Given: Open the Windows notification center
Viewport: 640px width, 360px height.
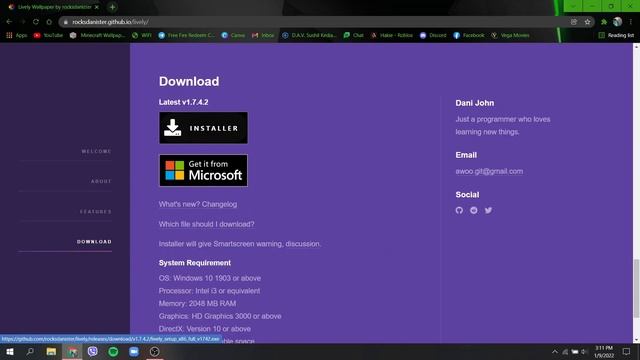Looking at the screenshot, I should point(627,351).
